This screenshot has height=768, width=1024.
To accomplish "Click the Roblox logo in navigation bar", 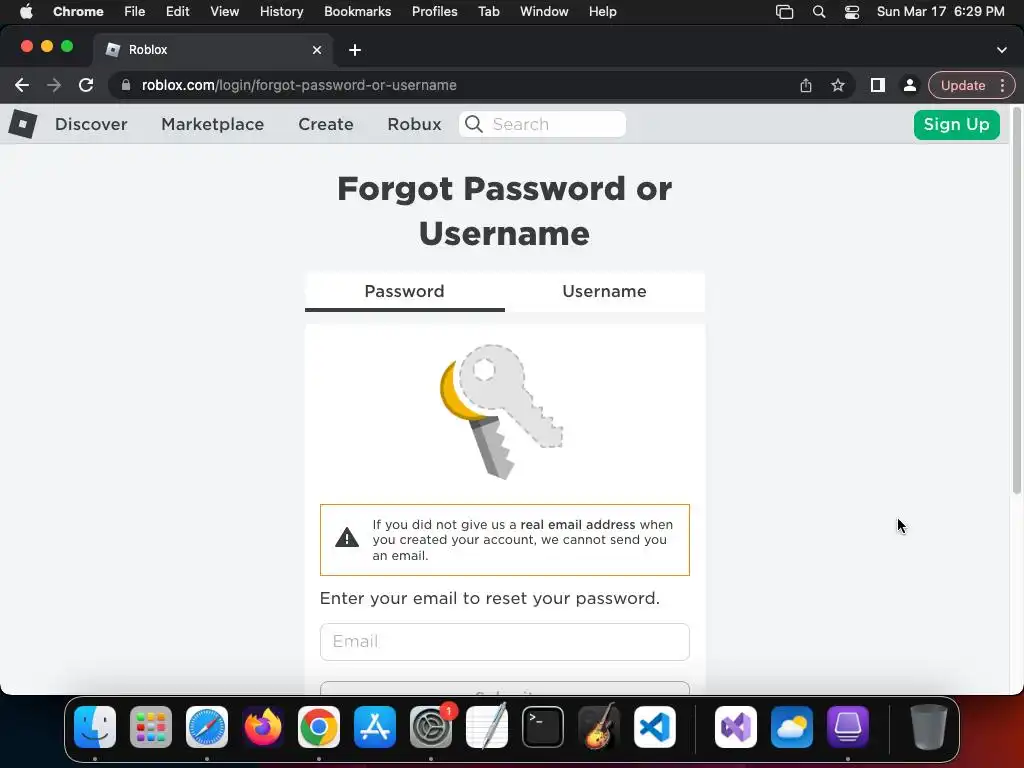I will (23, 123).
